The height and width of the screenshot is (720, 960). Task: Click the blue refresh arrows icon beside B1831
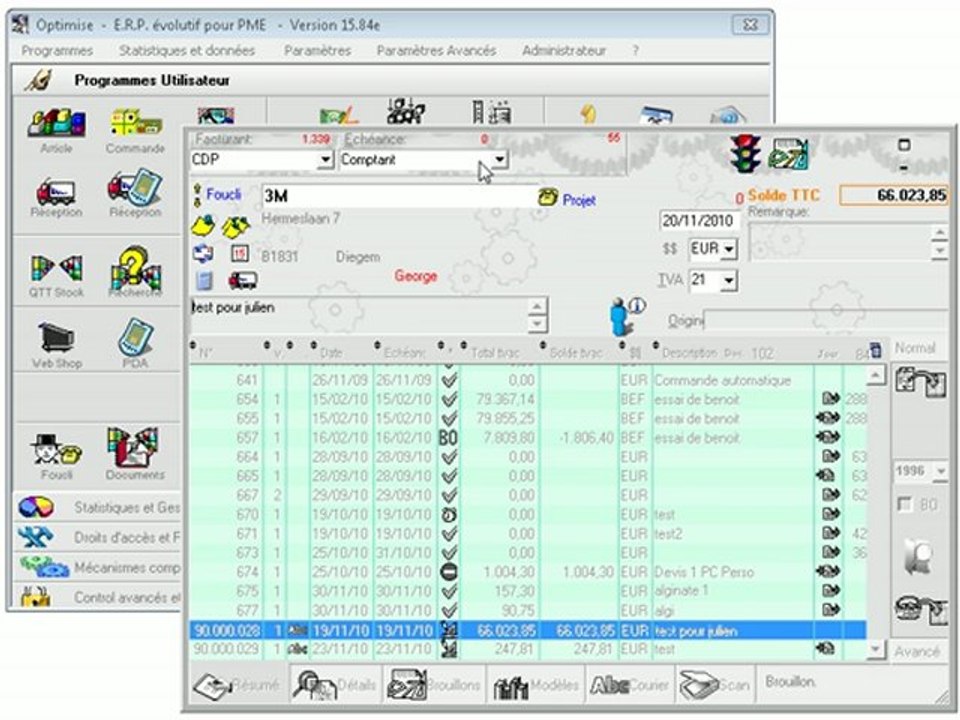point(203,253)
